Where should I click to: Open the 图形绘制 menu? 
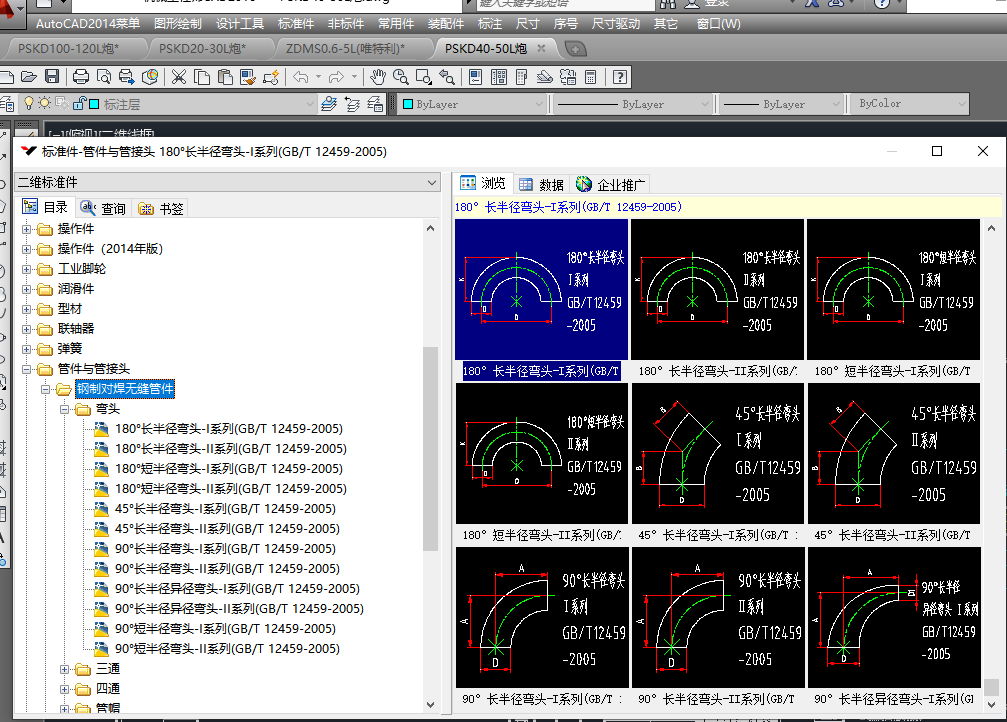(178, 24)
